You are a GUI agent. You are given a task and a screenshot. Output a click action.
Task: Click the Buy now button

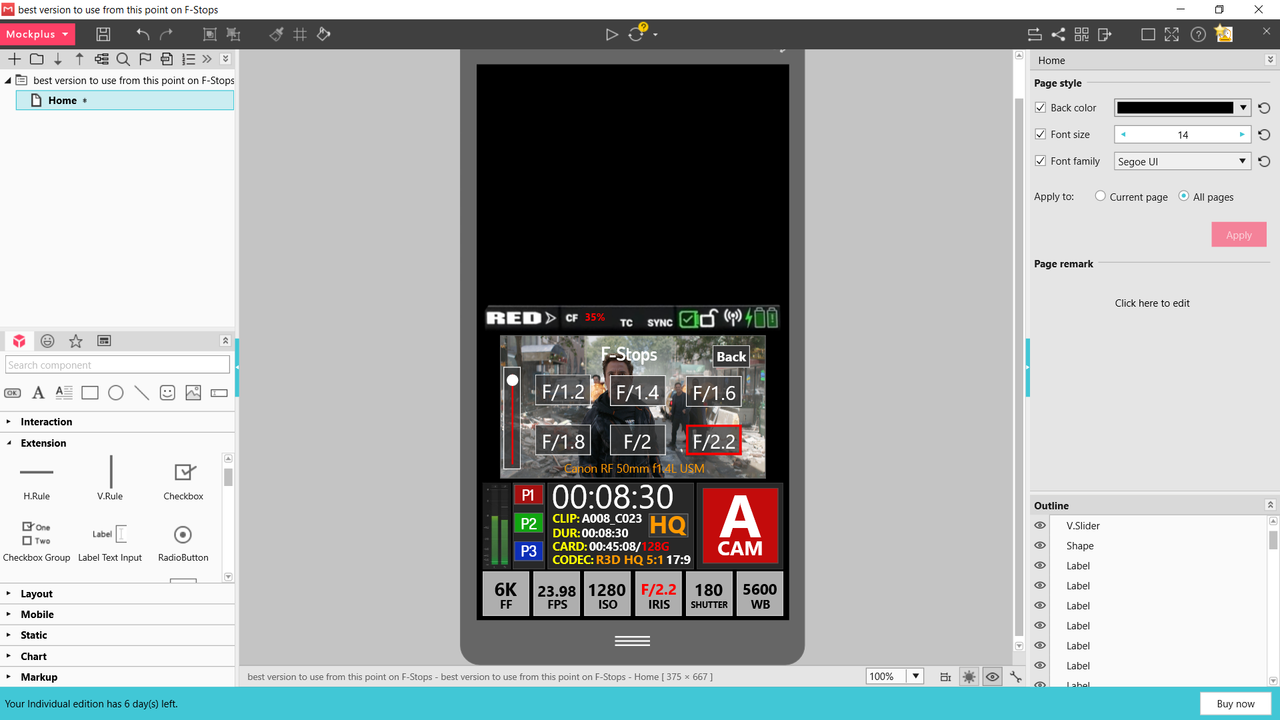[x=1235, y=704]
